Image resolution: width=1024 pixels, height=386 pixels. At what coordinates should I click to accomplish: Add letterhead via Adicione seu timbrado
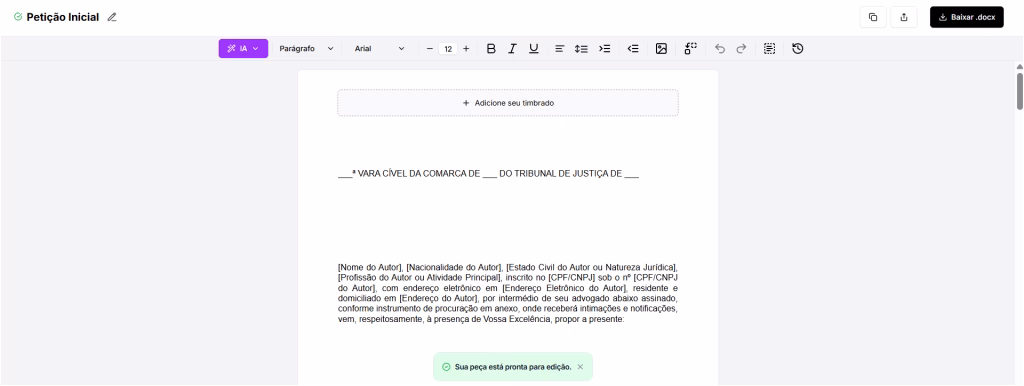(508, 103)
